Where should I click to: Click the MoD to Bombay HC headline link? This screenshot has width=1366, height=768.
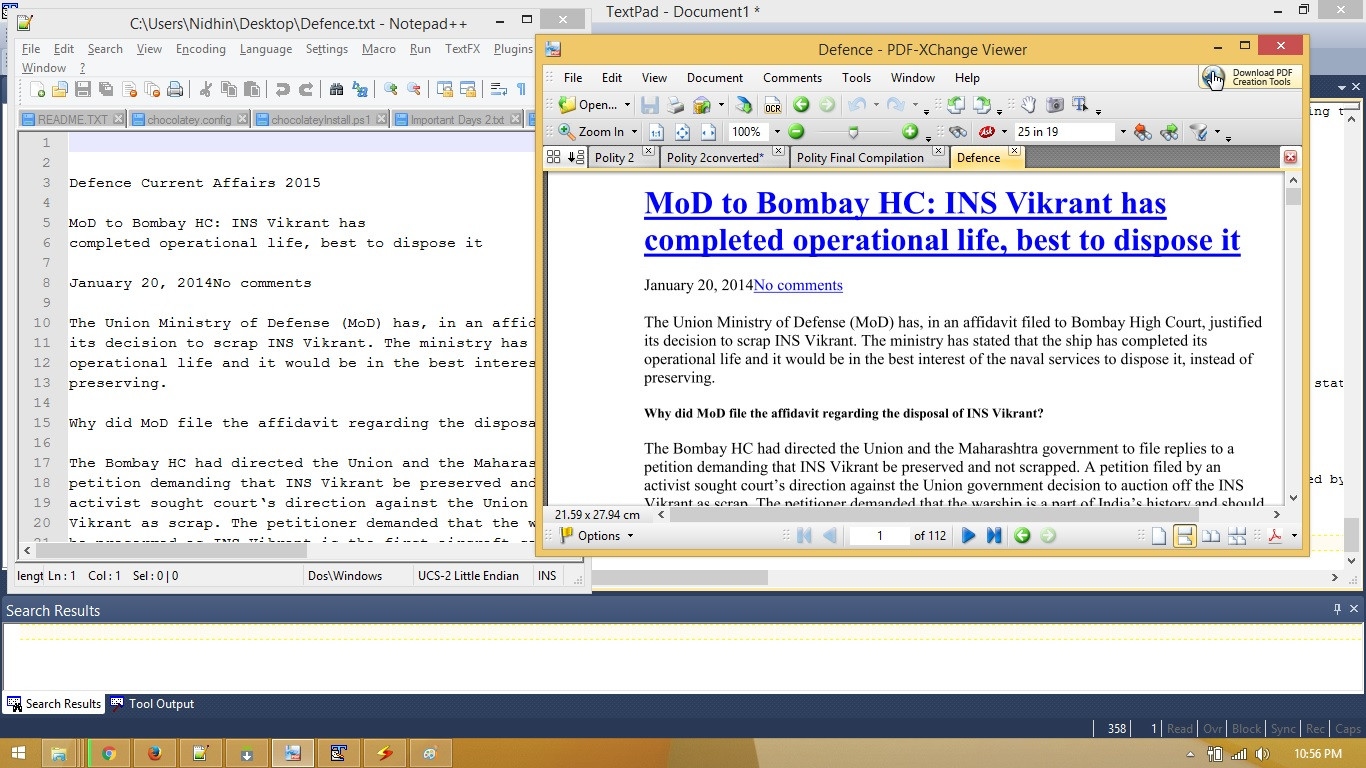click(942, 222)
